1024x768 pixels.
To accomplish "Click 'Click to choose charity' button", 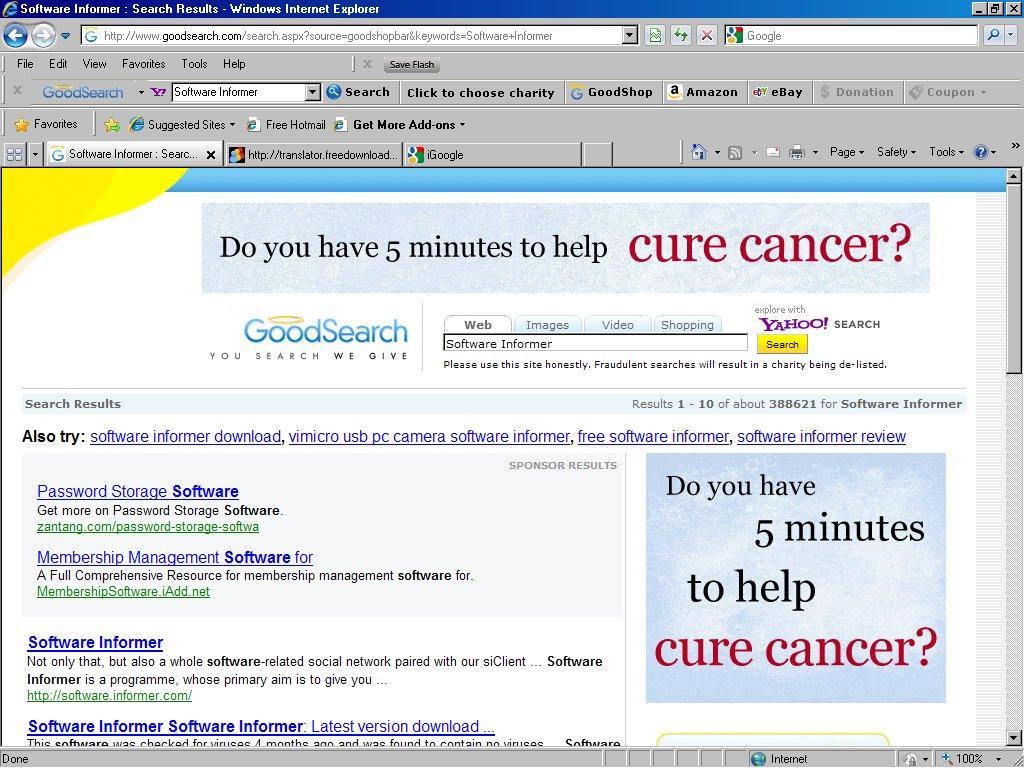I will tap(481, 93).
